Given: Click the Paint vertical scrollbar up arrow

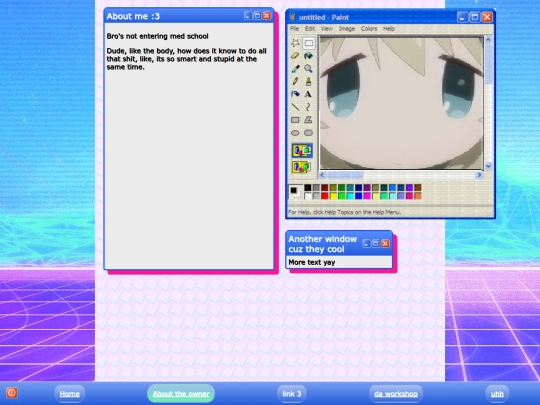Looking at the screenshot, I should pos(488,40).
